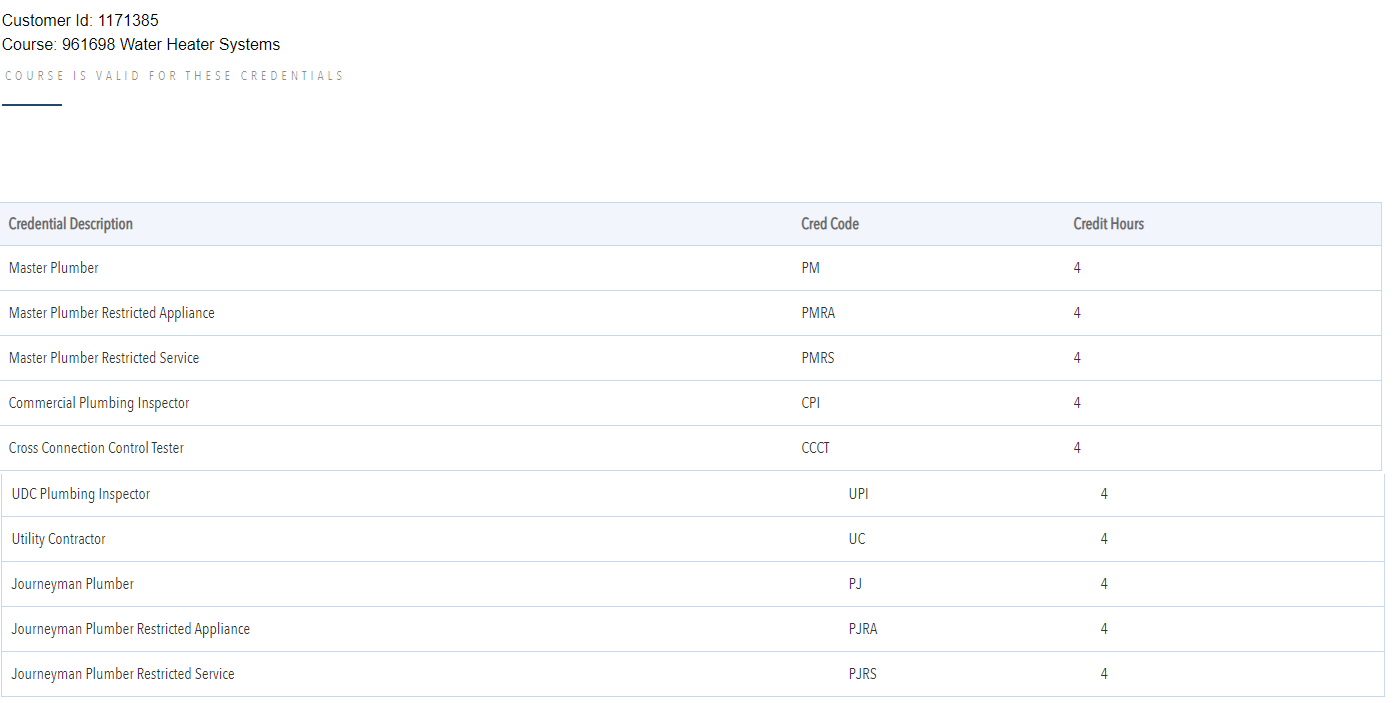Click the Customer Id 1171385 text

[x=80, y=20]
